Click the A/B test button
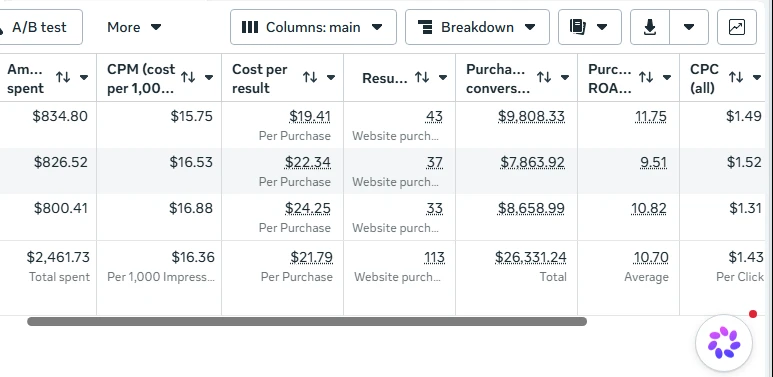 point(39,27)
